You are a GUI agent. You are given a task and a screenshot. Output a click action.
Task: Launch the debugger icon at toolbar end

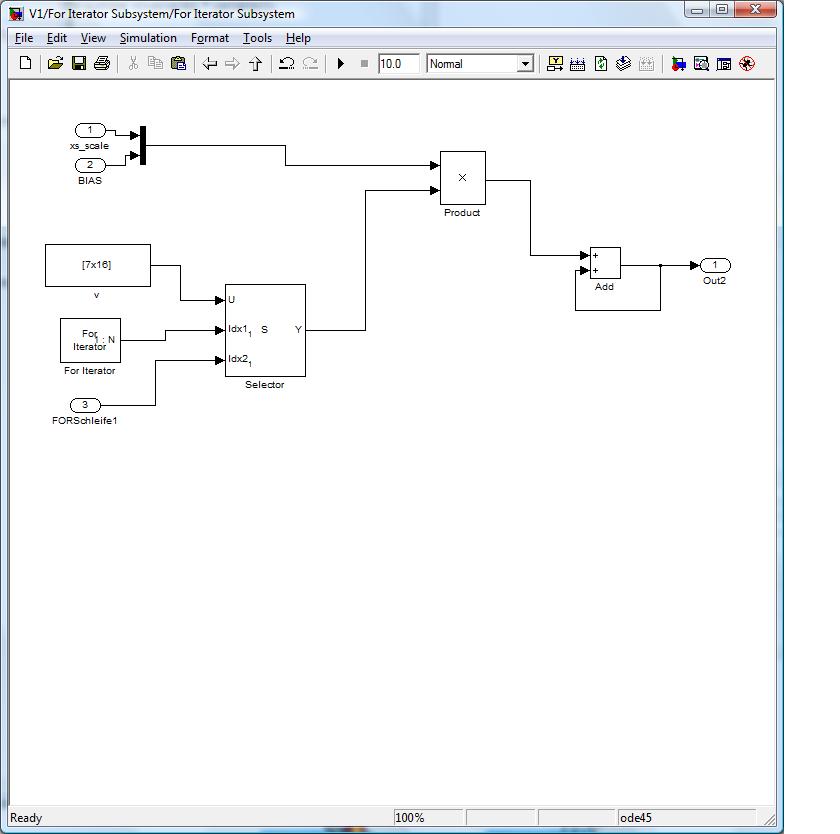click(747, 63)
